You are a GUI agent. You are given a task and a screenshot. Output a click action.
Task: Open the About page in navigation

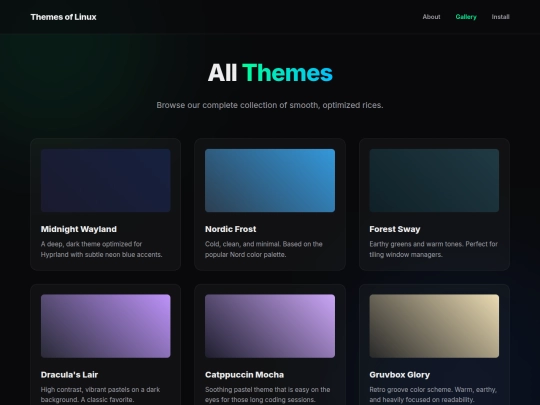pos(431,17)
